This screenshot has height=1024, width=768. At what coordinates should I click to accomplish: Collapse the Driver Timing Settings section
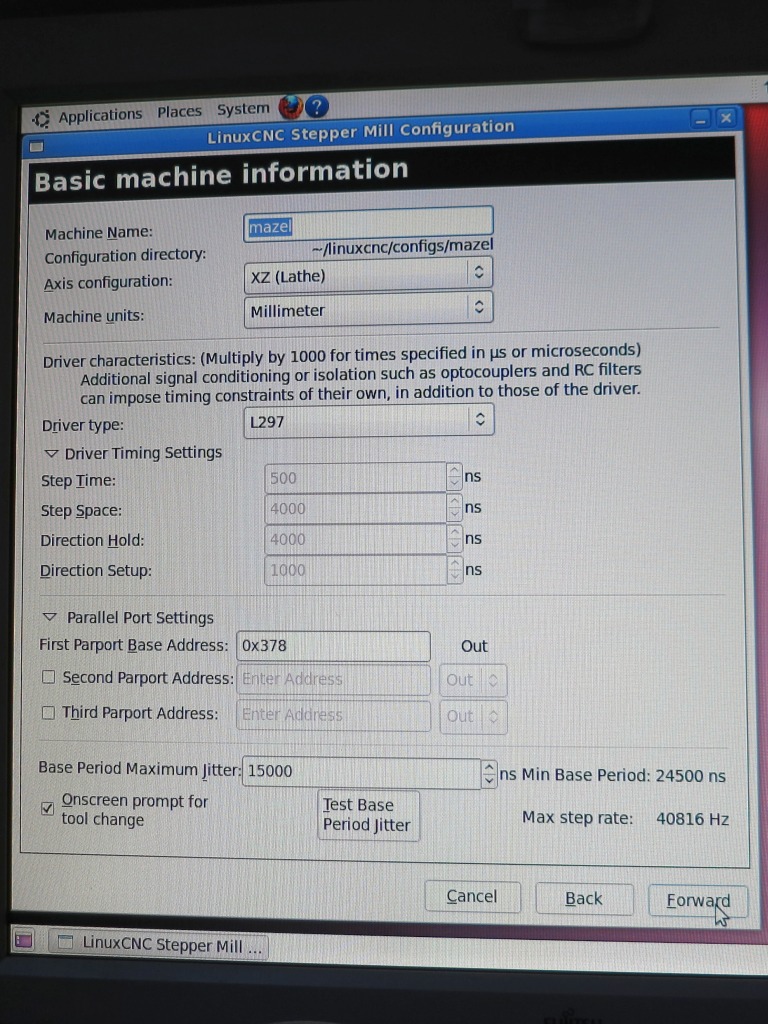point(51,453)
